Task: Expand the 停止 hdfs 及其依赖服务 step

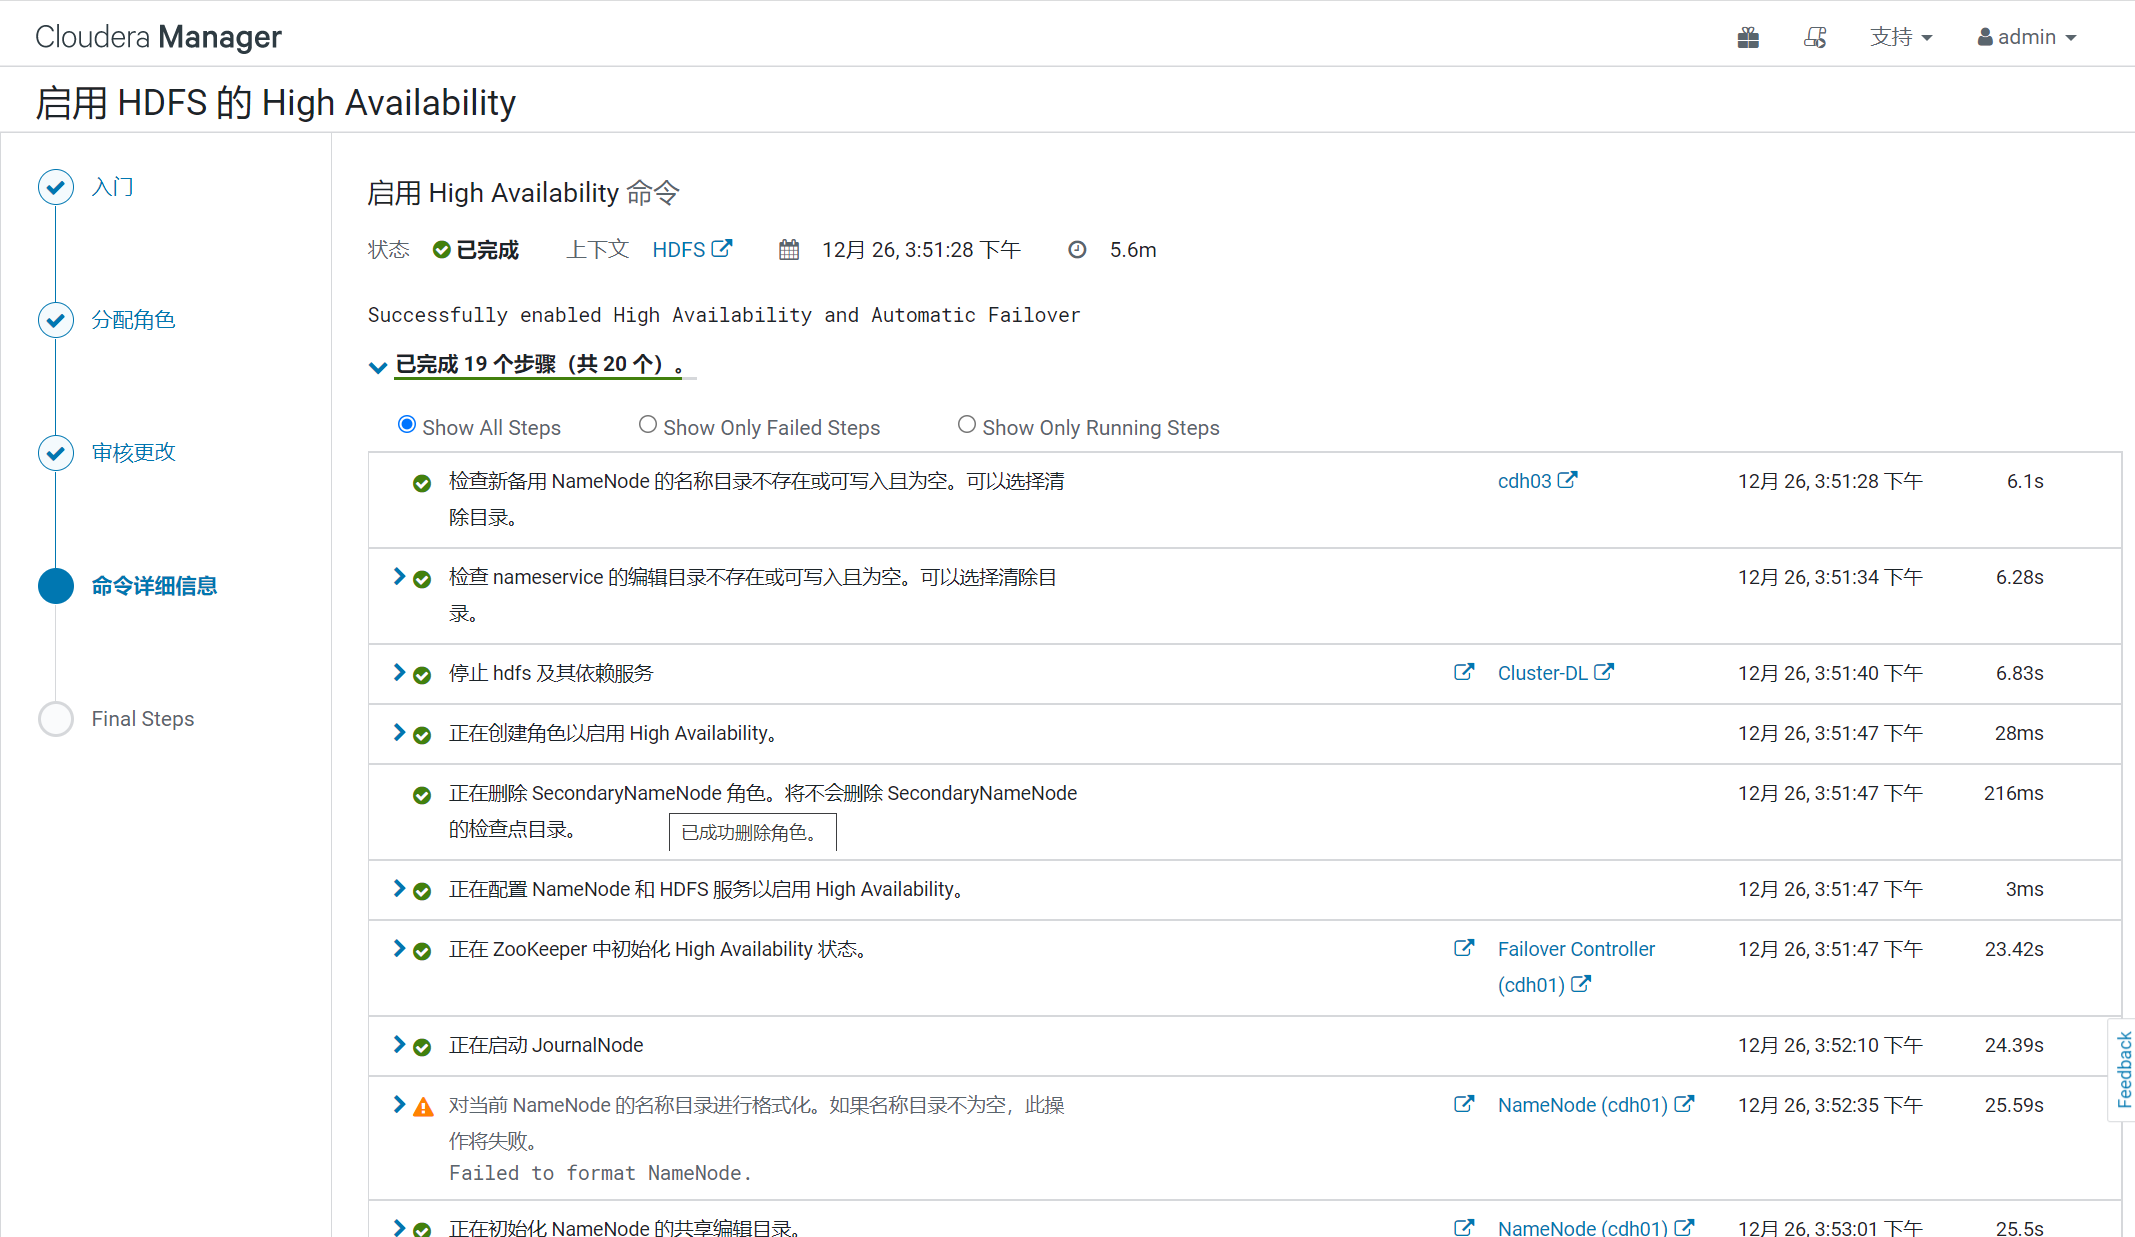Action: tap(399, 672)
